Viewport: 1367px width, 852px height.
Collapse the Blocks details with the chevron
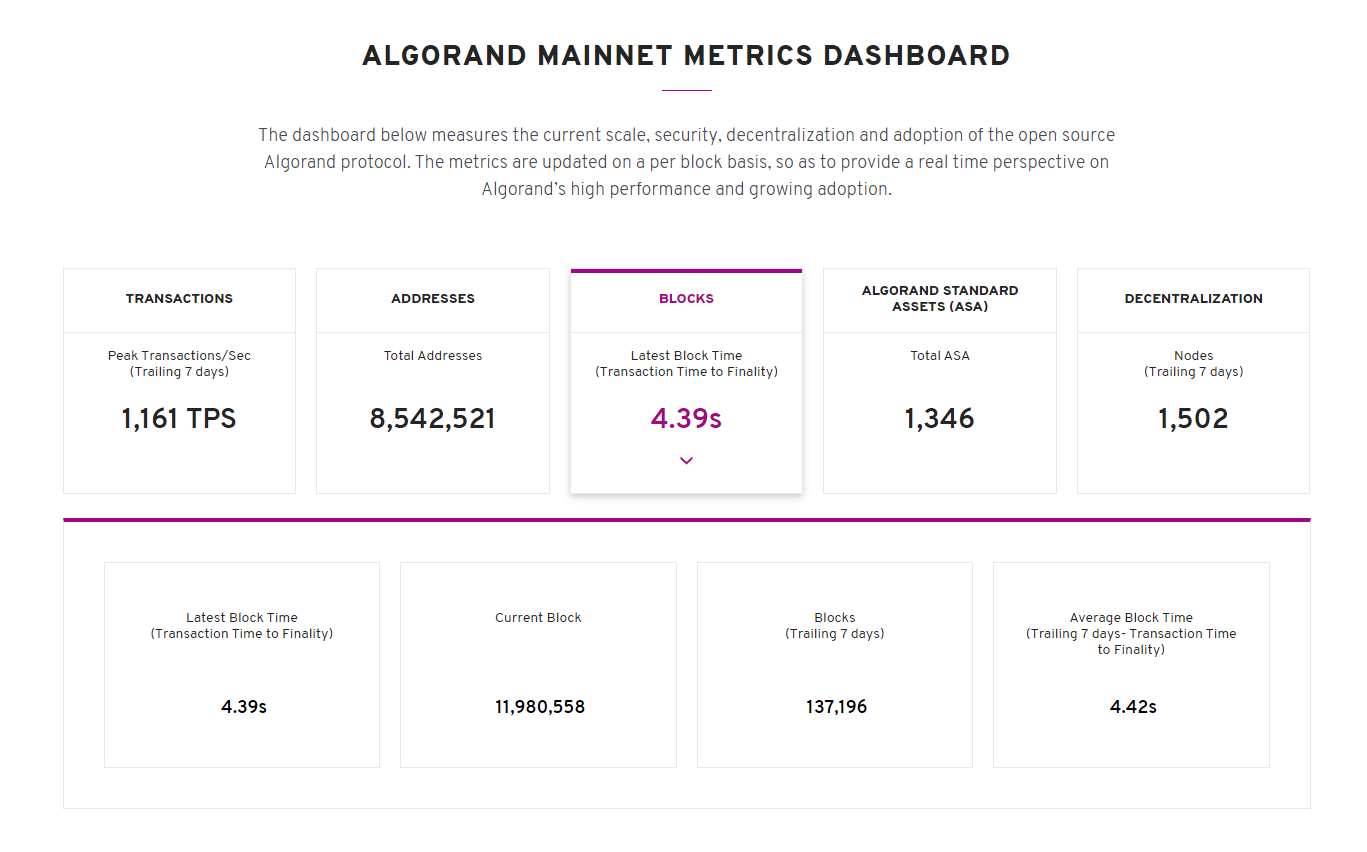tap(686, 461)
